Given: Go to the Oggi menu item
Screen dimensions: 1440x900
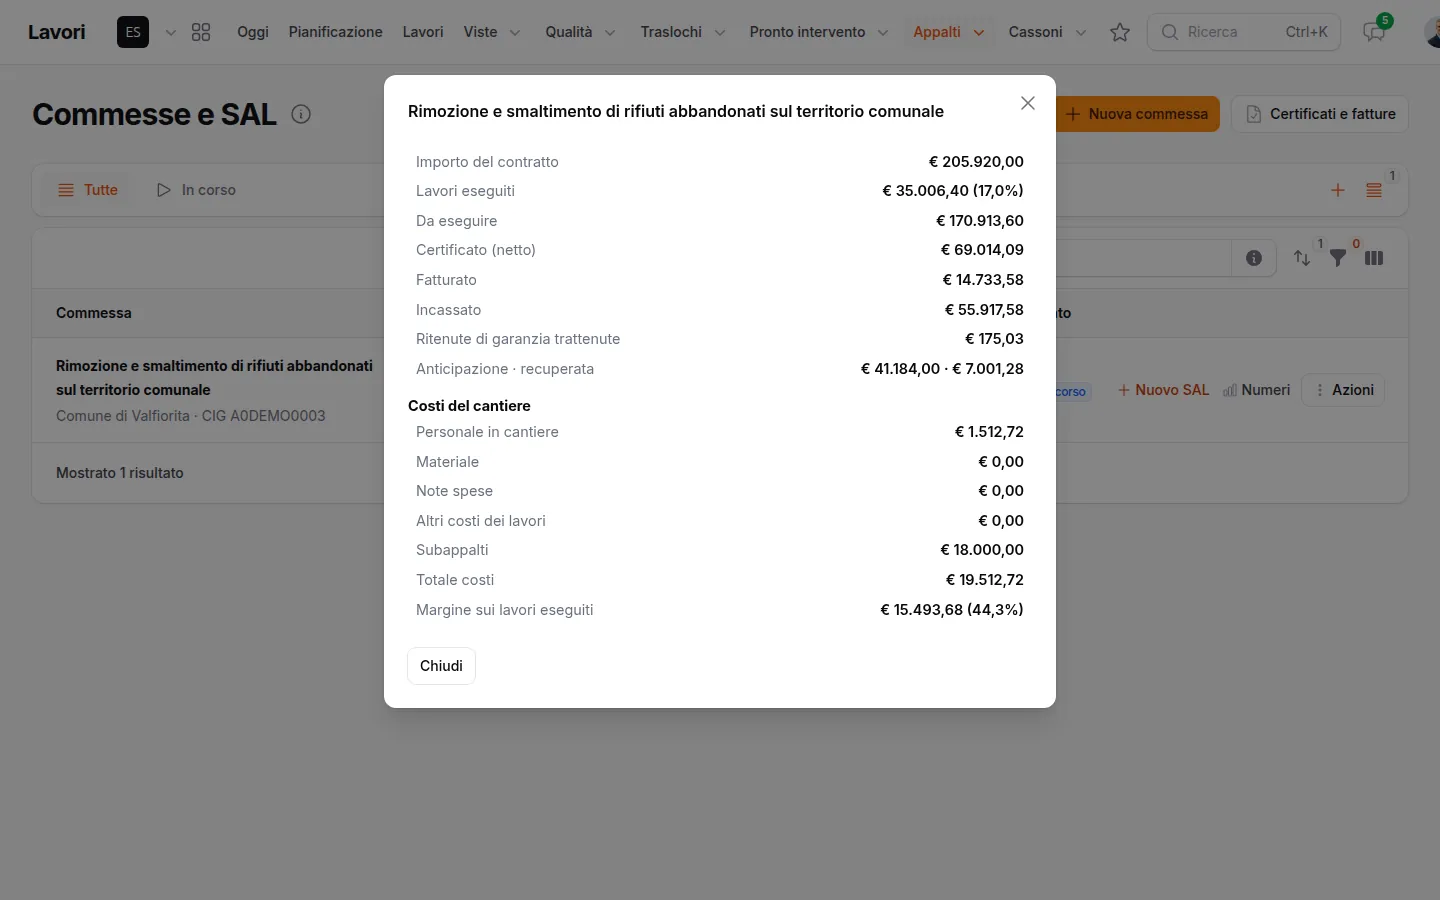Looking at the screenshot, I should pos(253,32).
